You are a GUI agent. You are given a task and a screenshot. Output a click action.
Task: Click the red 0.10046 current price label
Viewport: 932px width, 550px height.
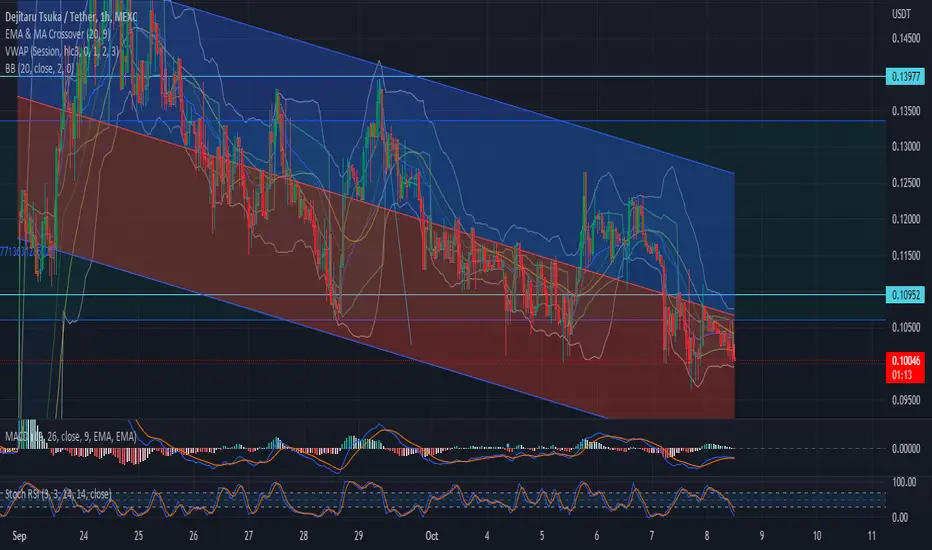pos(905,360)
